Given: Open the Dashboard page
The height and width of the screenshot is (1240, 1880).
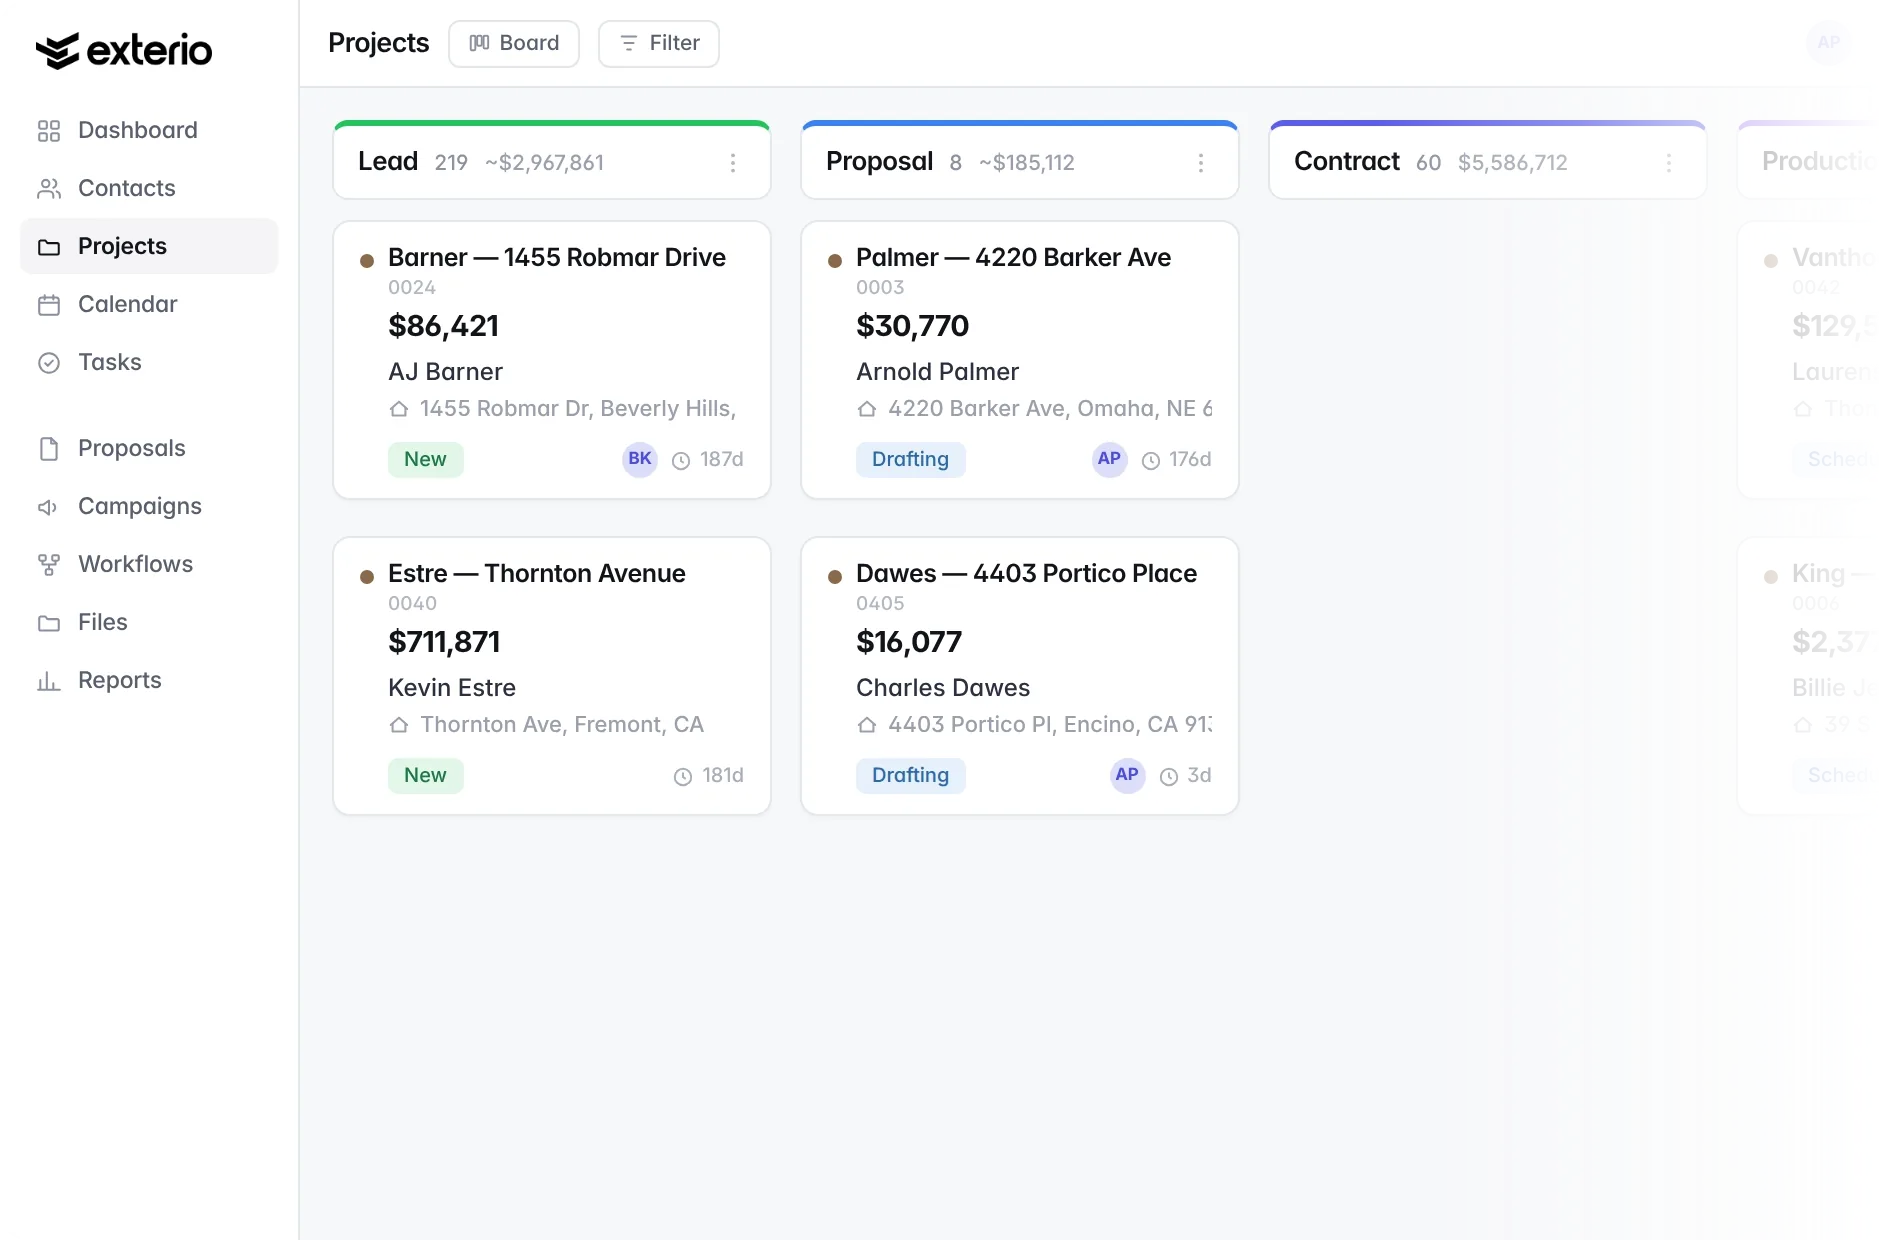Looking at the screenshot, I should click(149, 130).
